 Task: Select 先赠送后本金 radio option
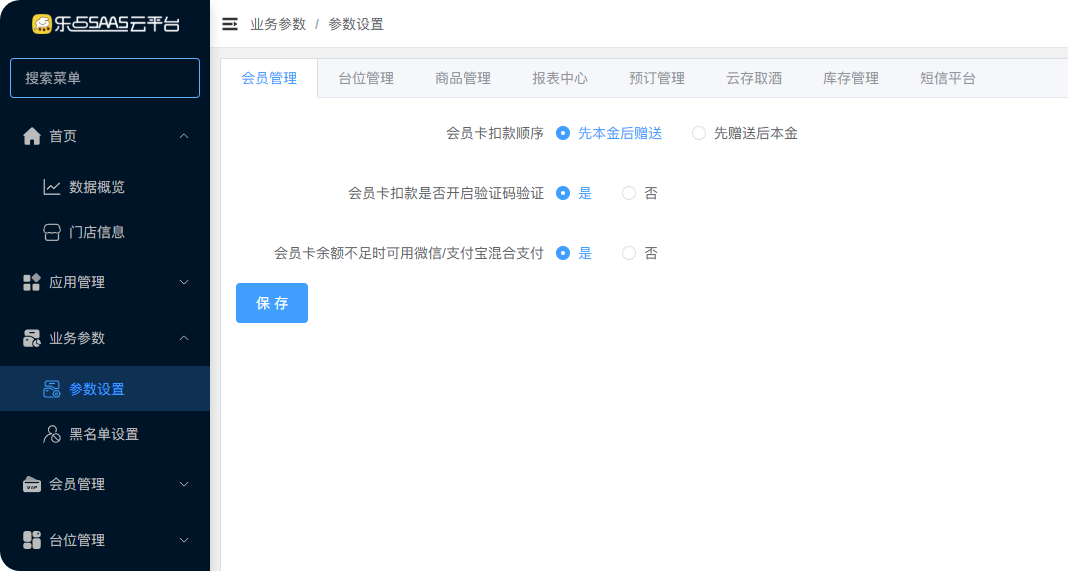[x=699, y=133]
